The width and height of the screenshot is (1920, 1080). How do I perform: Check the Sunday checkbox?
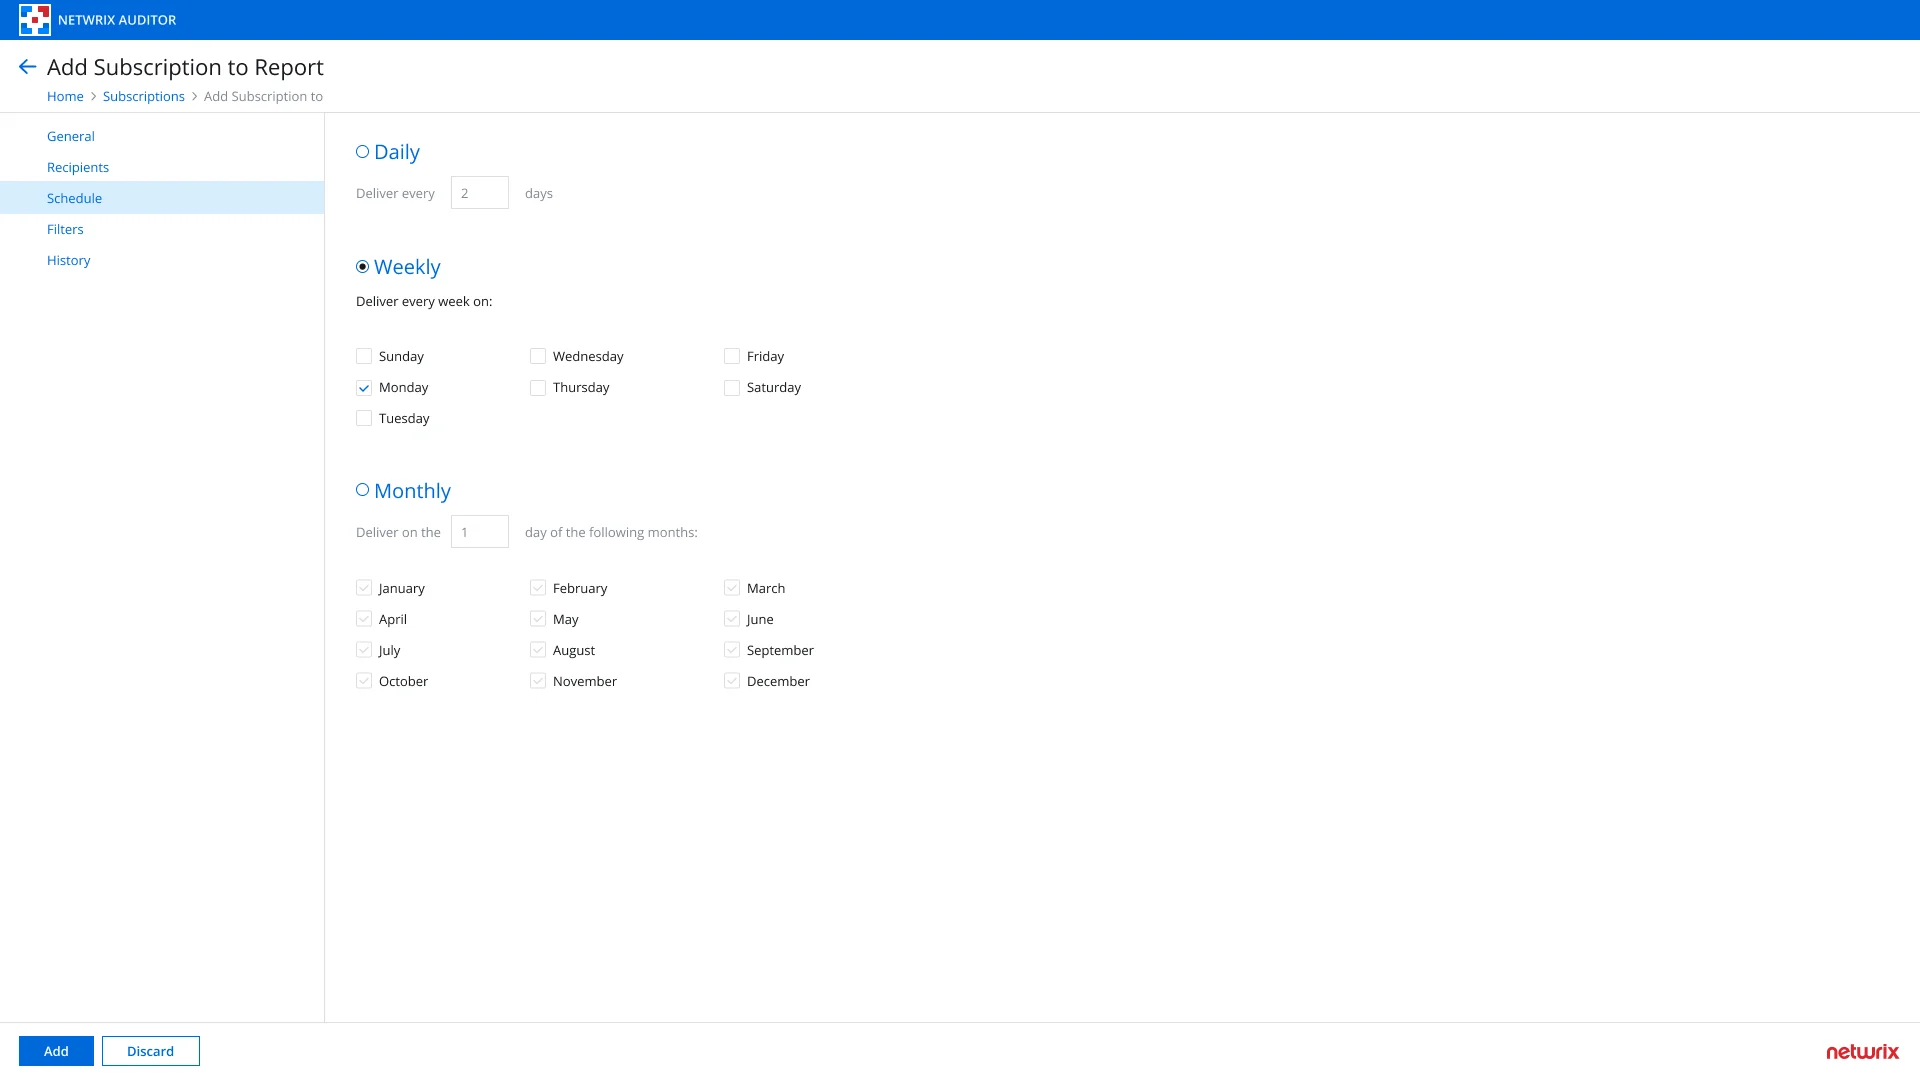point(364,356)
